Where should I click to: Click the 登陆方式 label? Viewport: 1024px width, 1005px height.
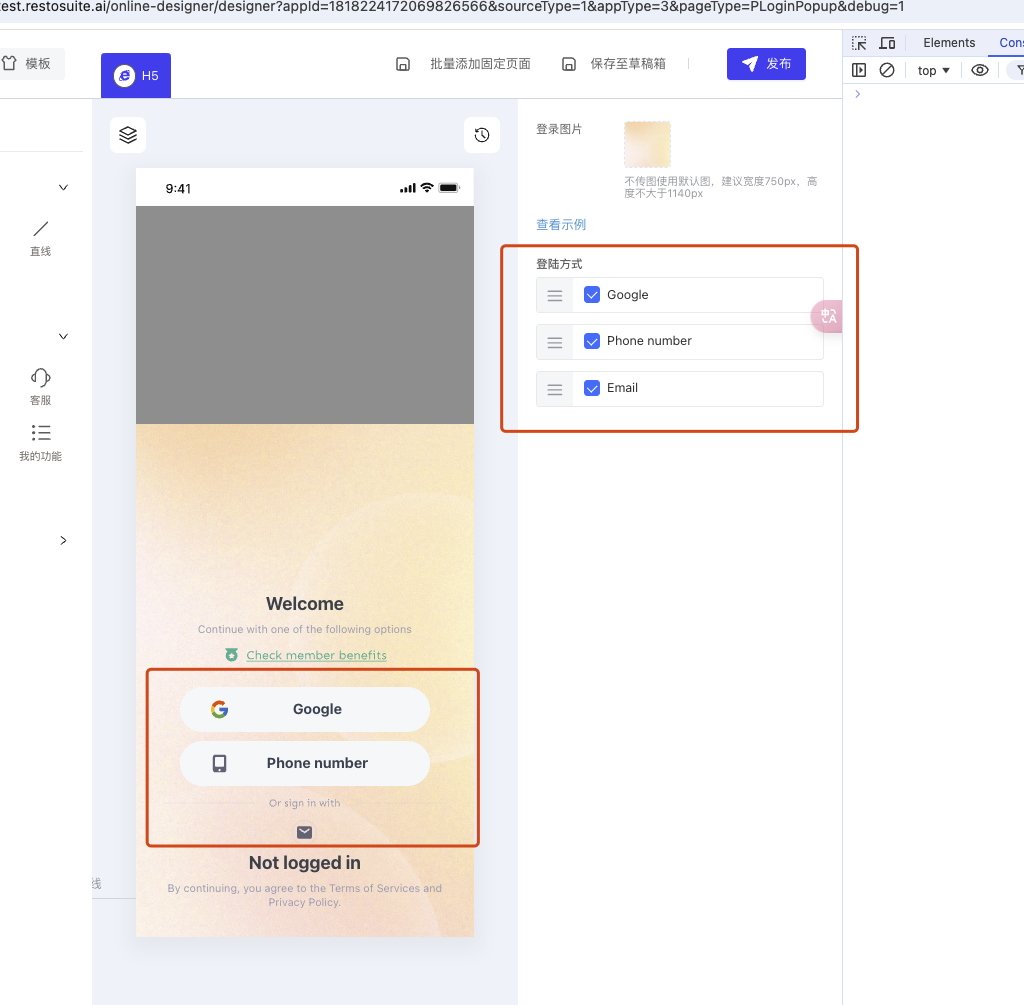click(559, 264)
